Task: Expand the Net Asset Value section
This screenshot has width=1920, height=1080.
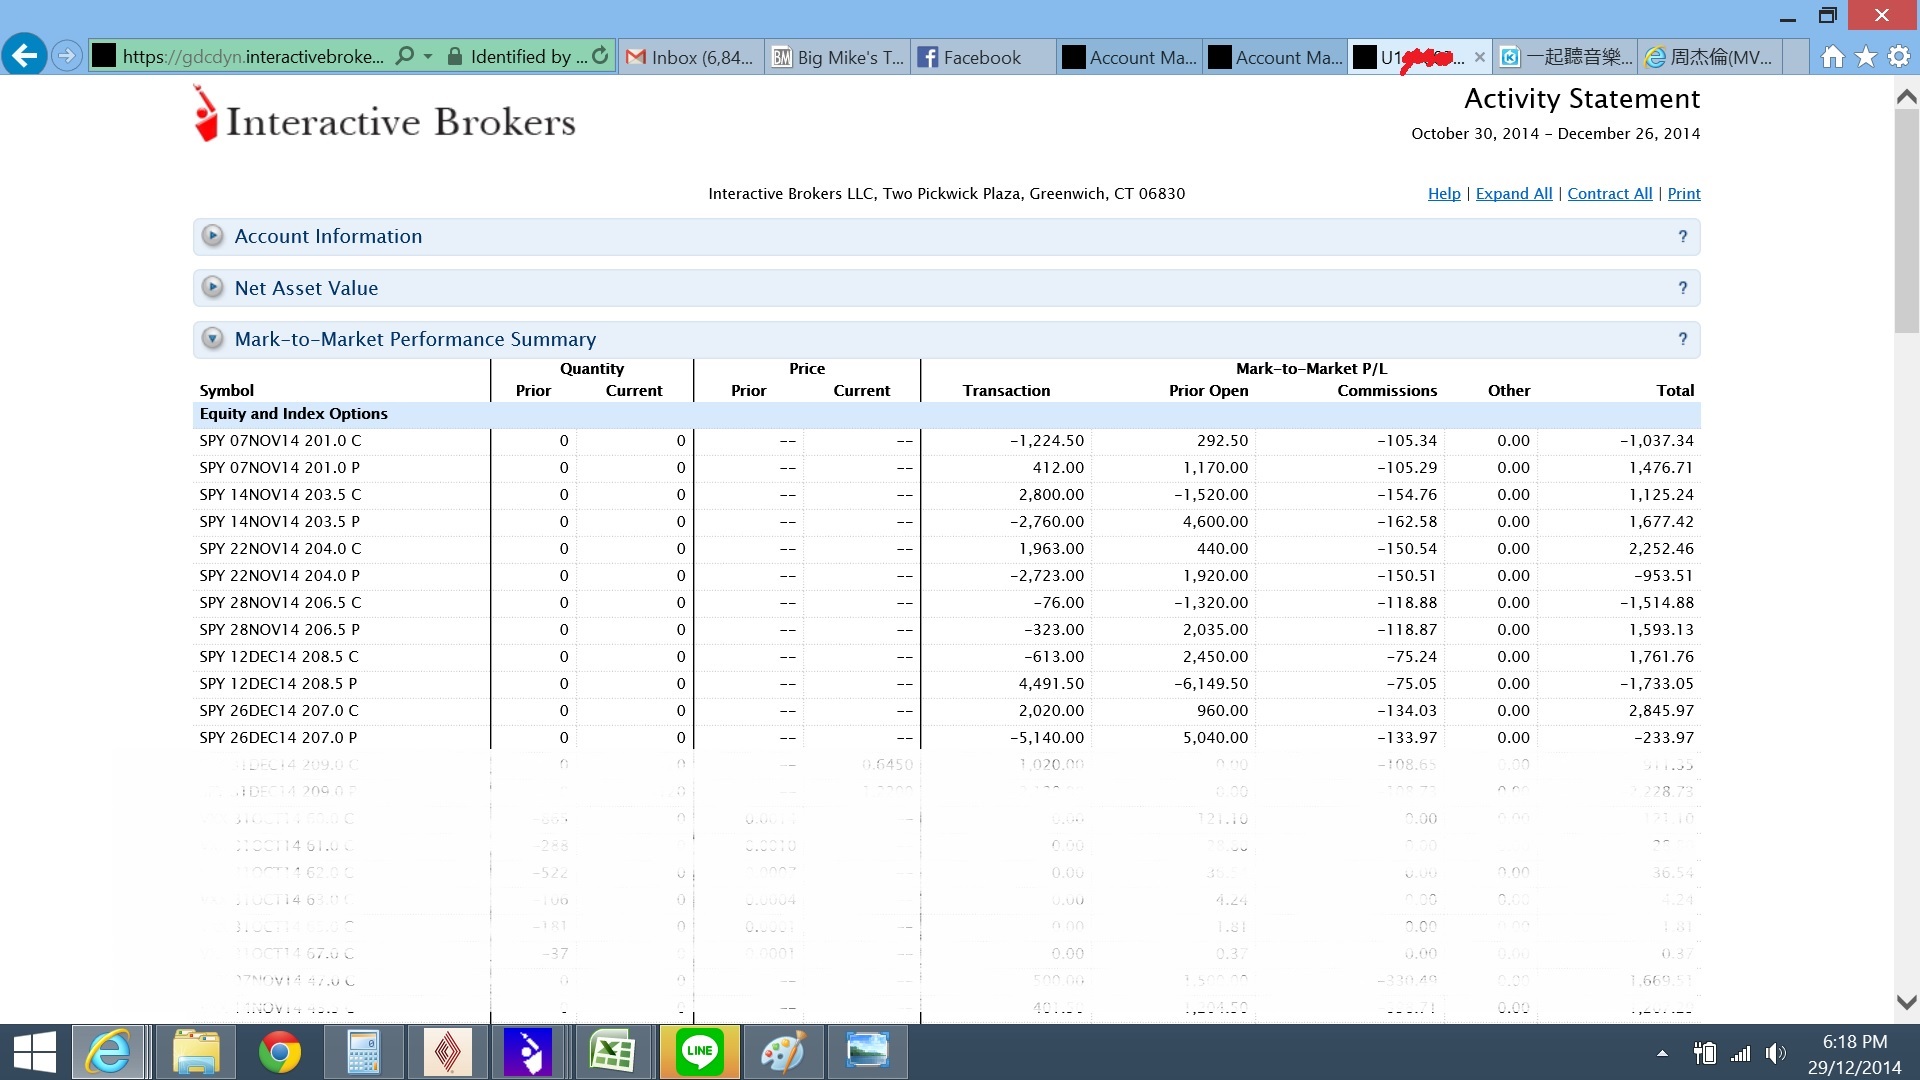Action: click(212, 287)
